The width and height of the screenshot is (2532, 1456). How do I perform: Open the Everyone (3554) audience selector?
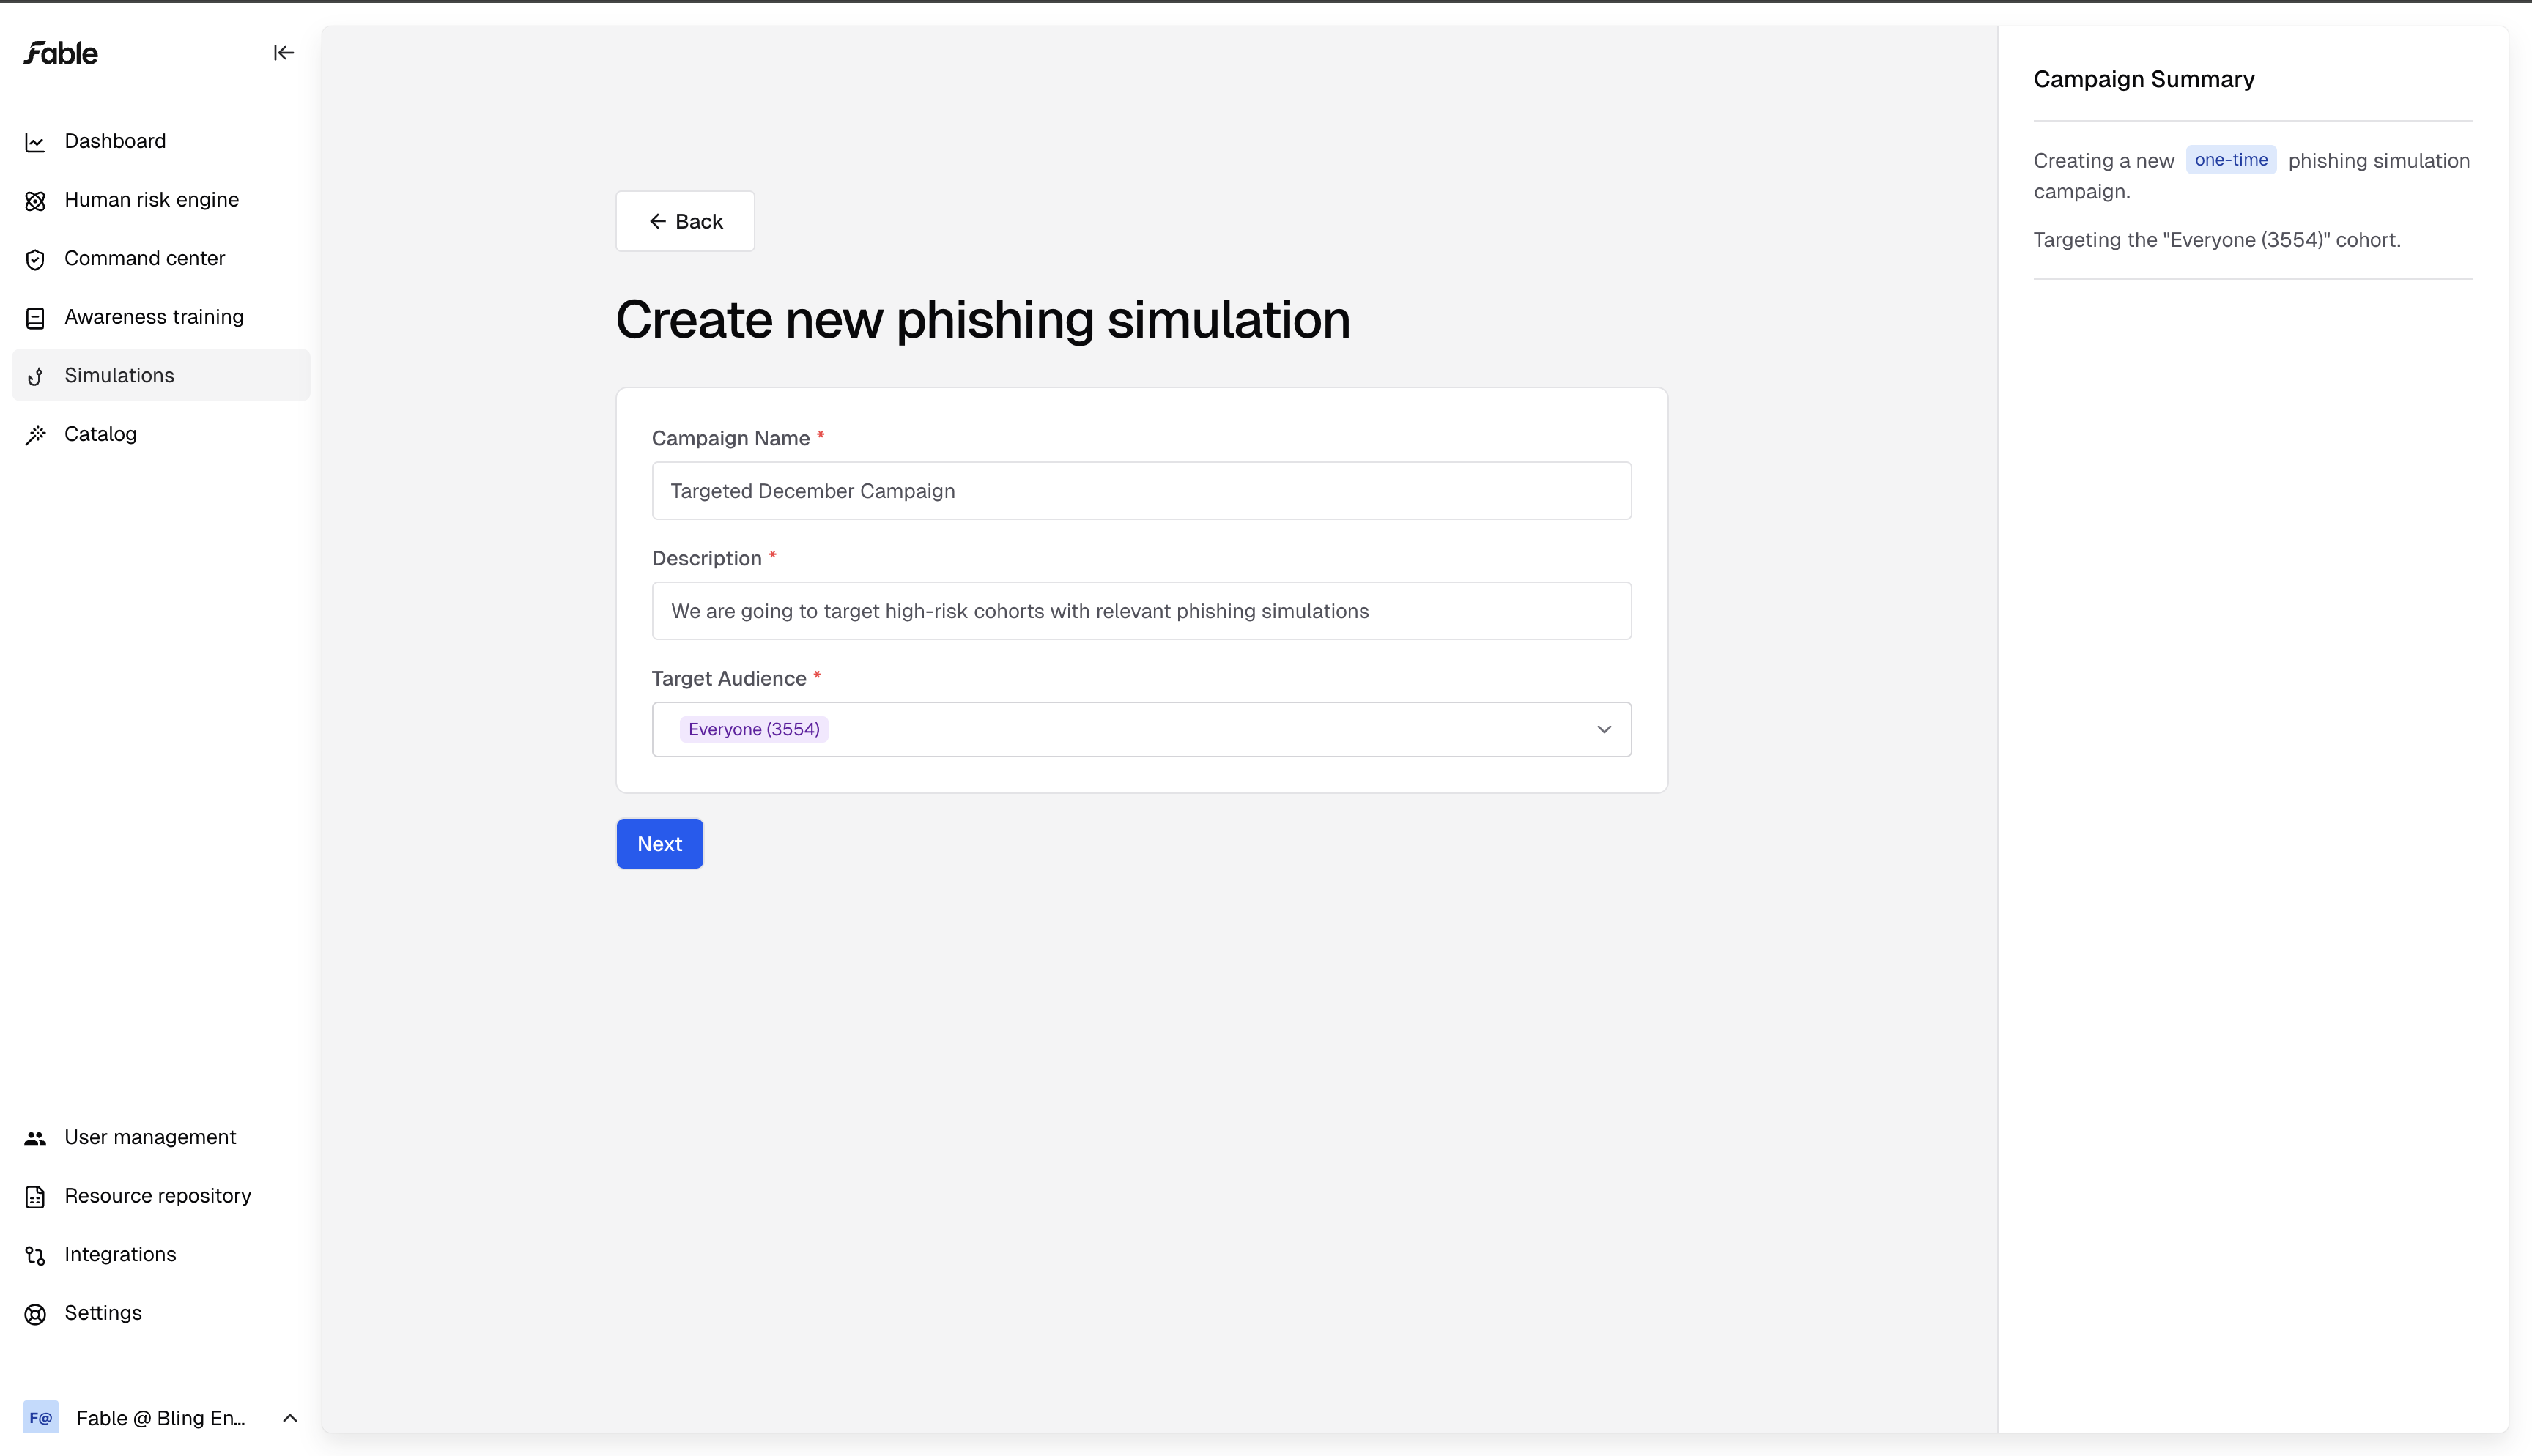click(x=1141, y=729)
